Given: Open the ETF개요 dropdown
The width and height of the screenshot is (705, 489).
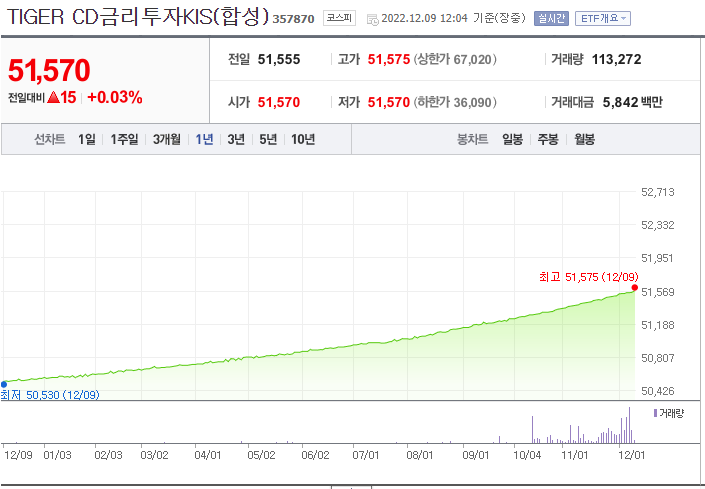Looking at the screenshot, I should pos(602,19).
